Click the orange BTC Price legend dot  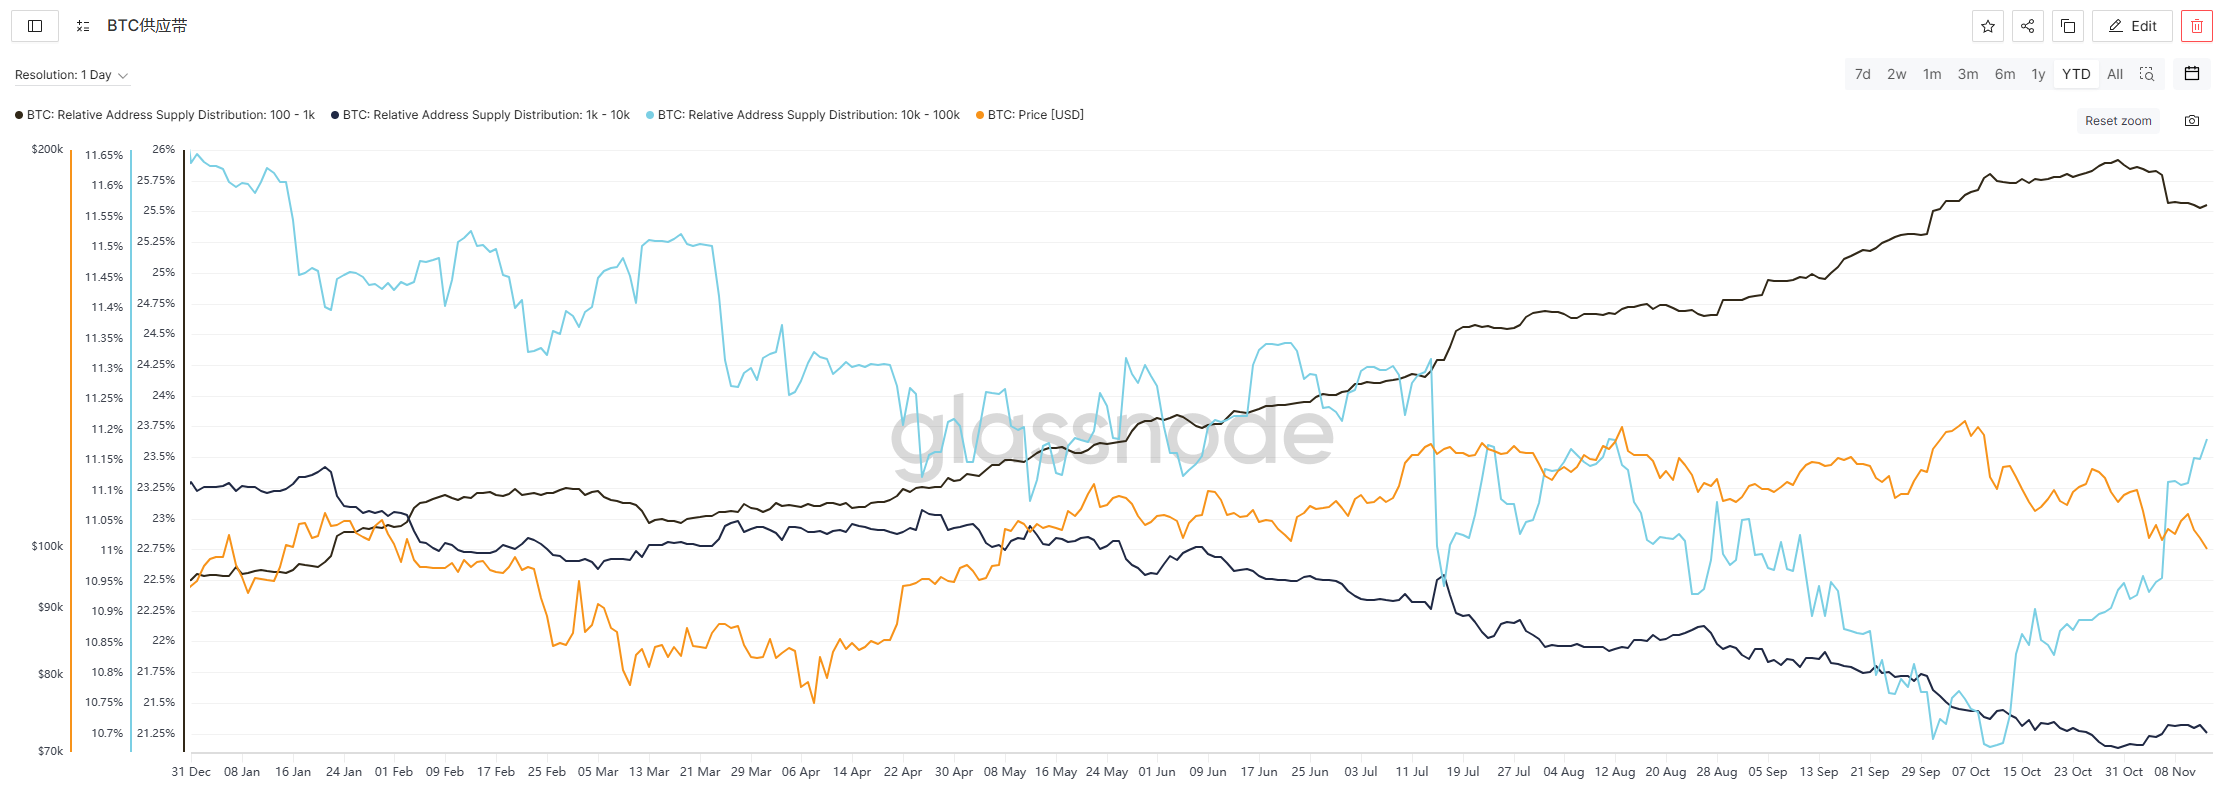979,115
